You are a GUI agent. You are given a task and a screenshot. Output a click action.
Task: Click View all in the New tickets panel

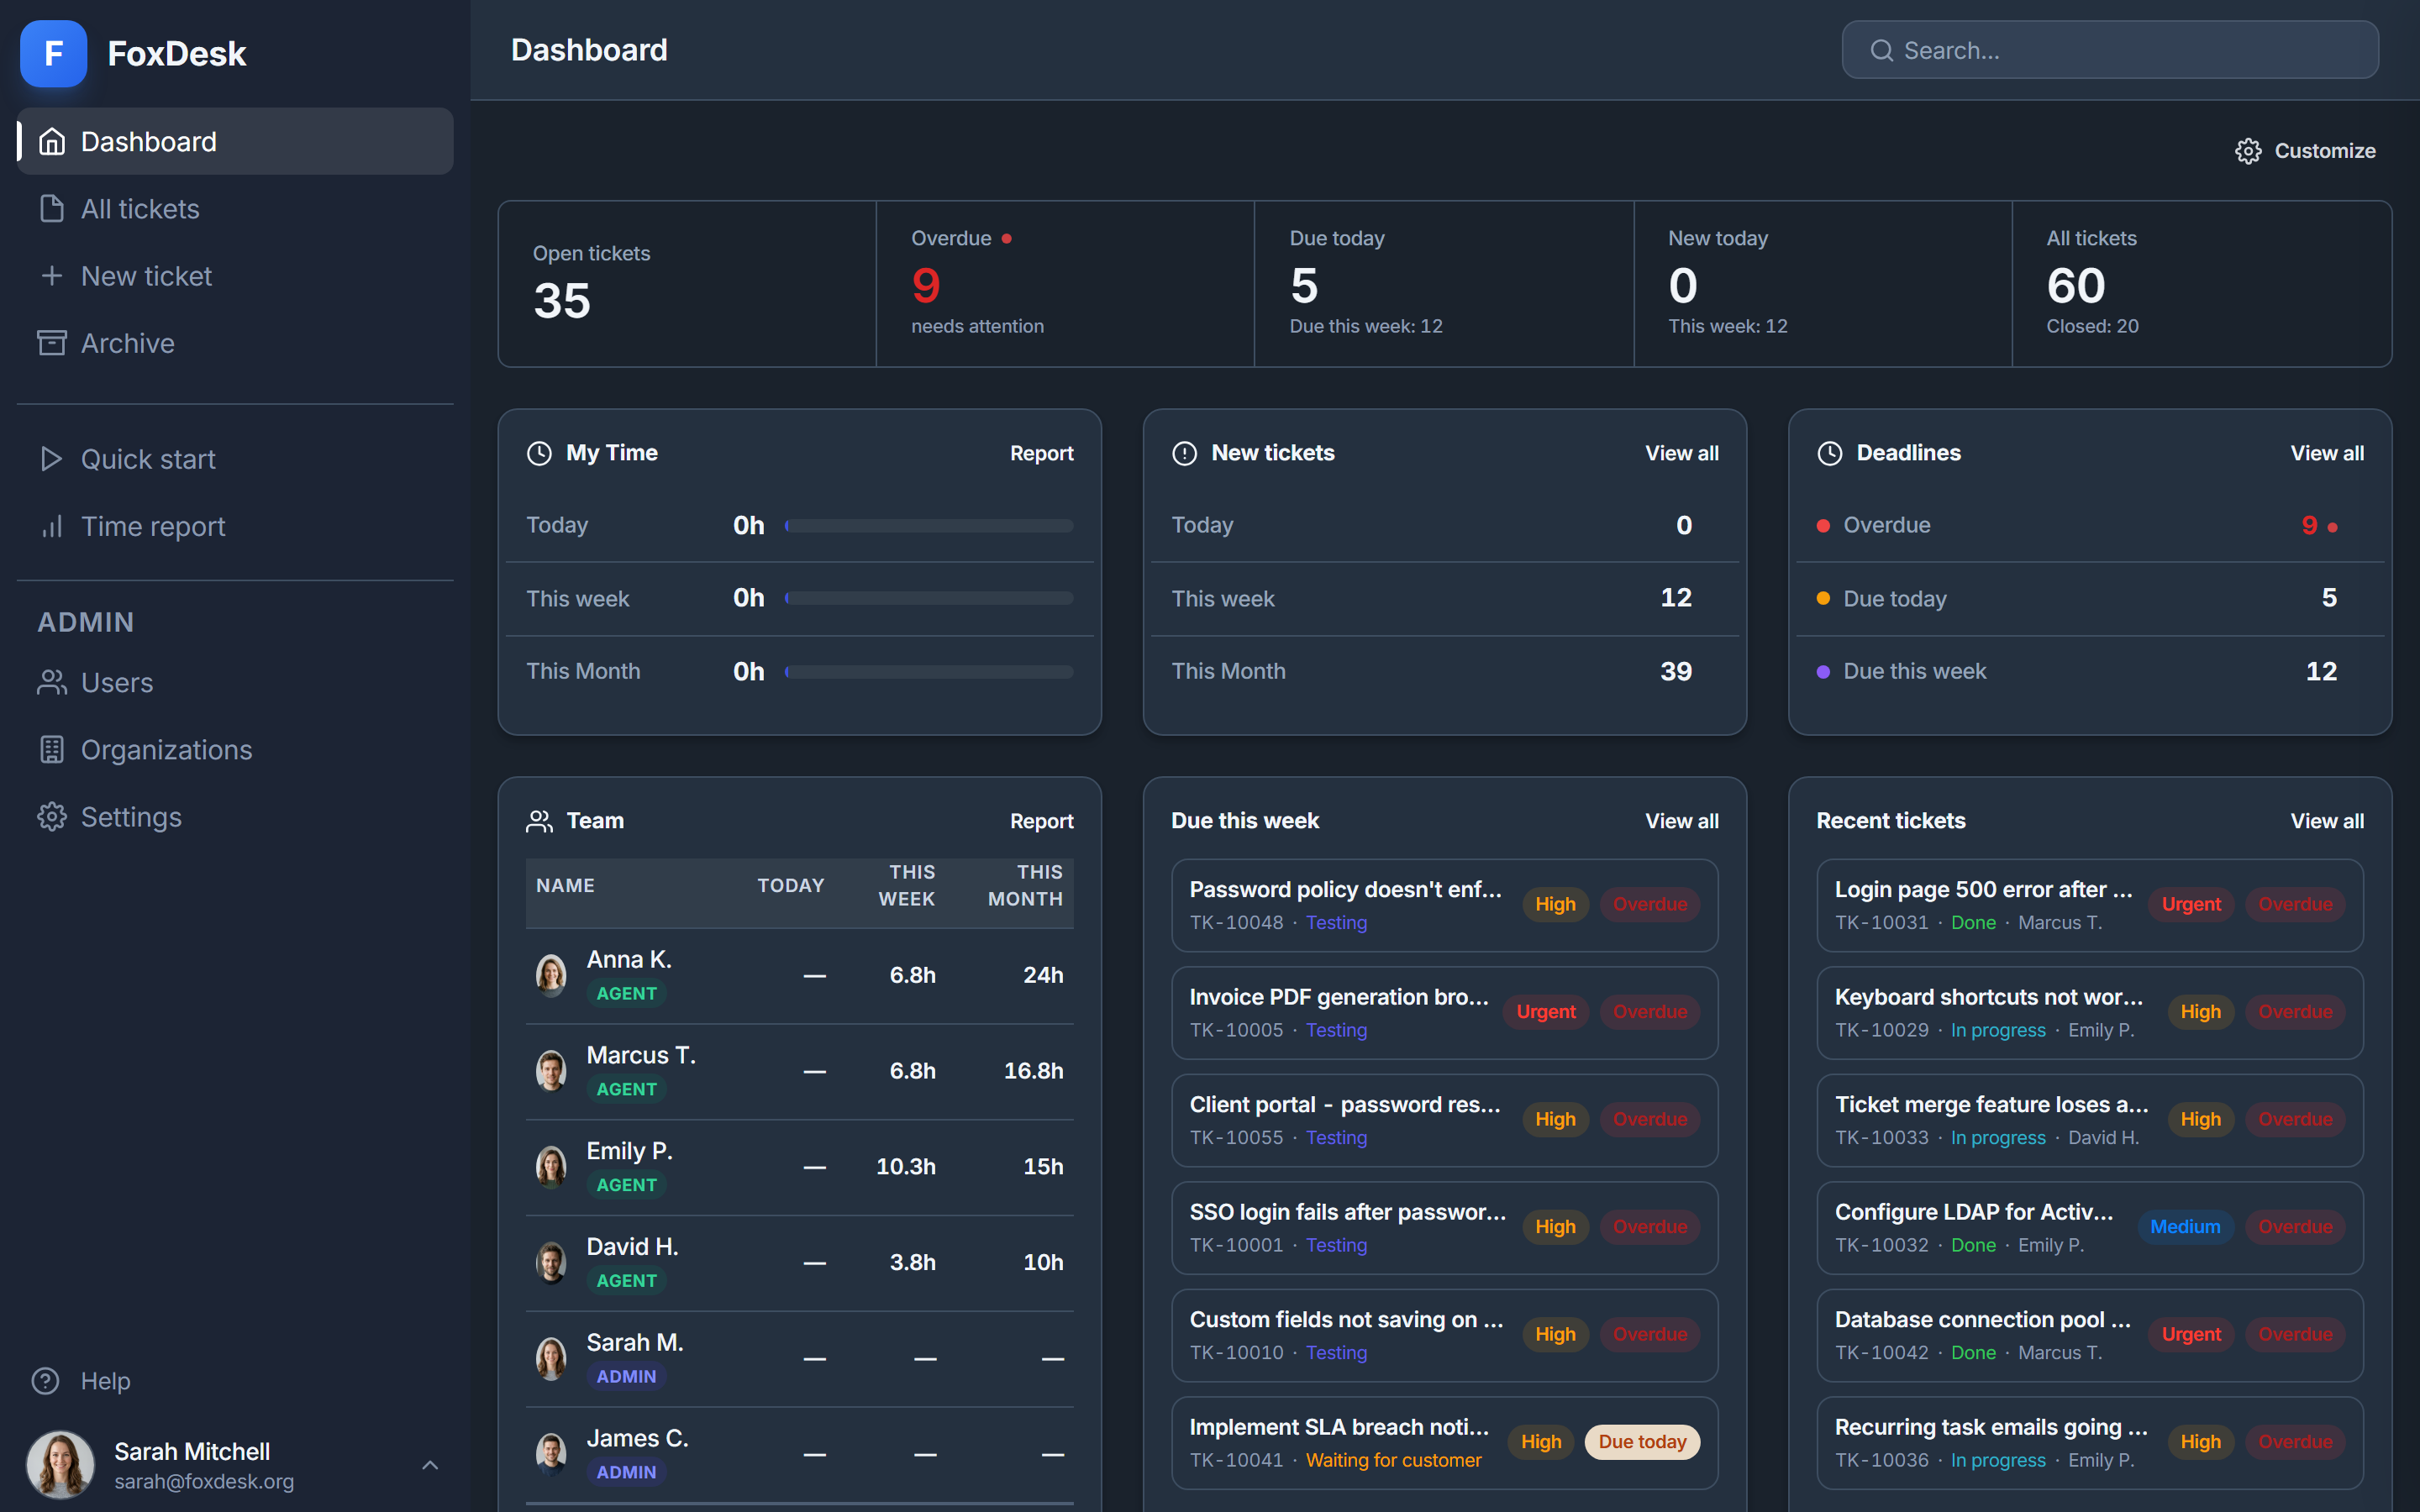1681,452
